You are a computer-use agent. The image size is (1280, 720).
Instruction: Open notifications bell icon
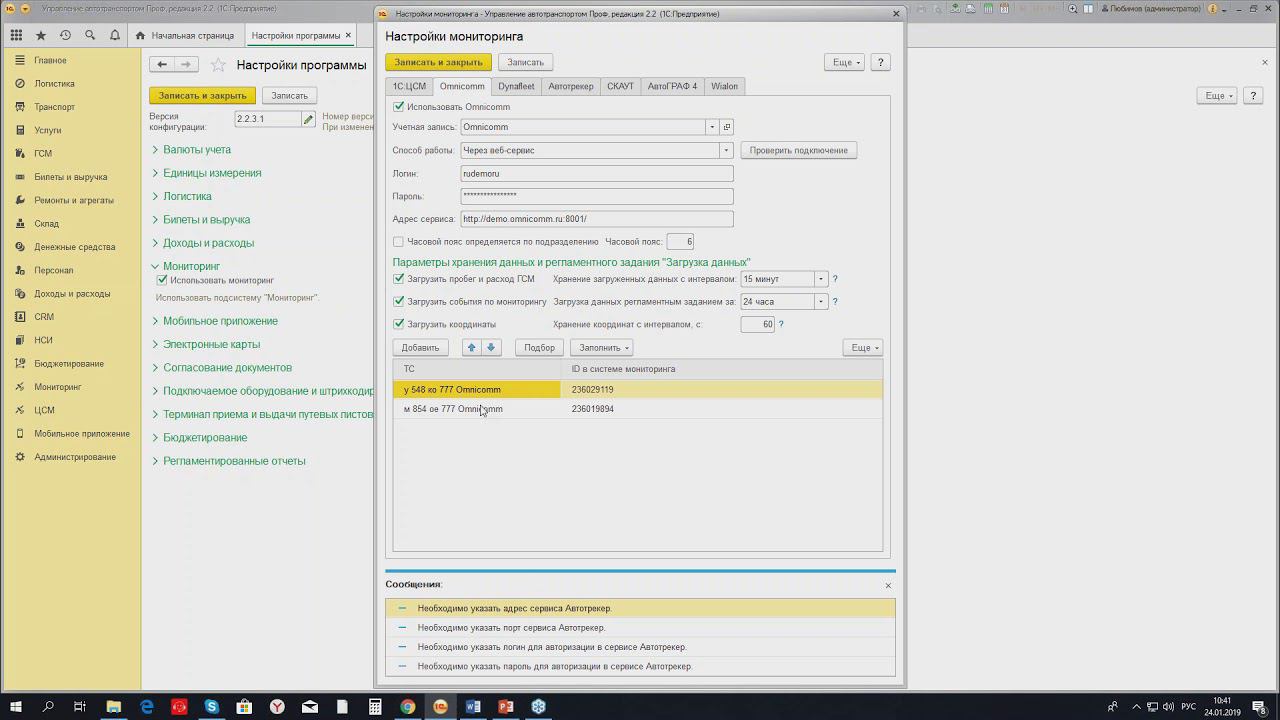tap(115, 35)
